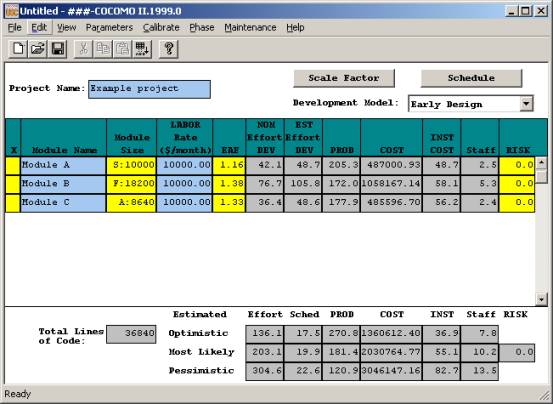Click Most Likely effort value 203.1
This screenshot has height=404, width=553.
[x=265, y=352]
